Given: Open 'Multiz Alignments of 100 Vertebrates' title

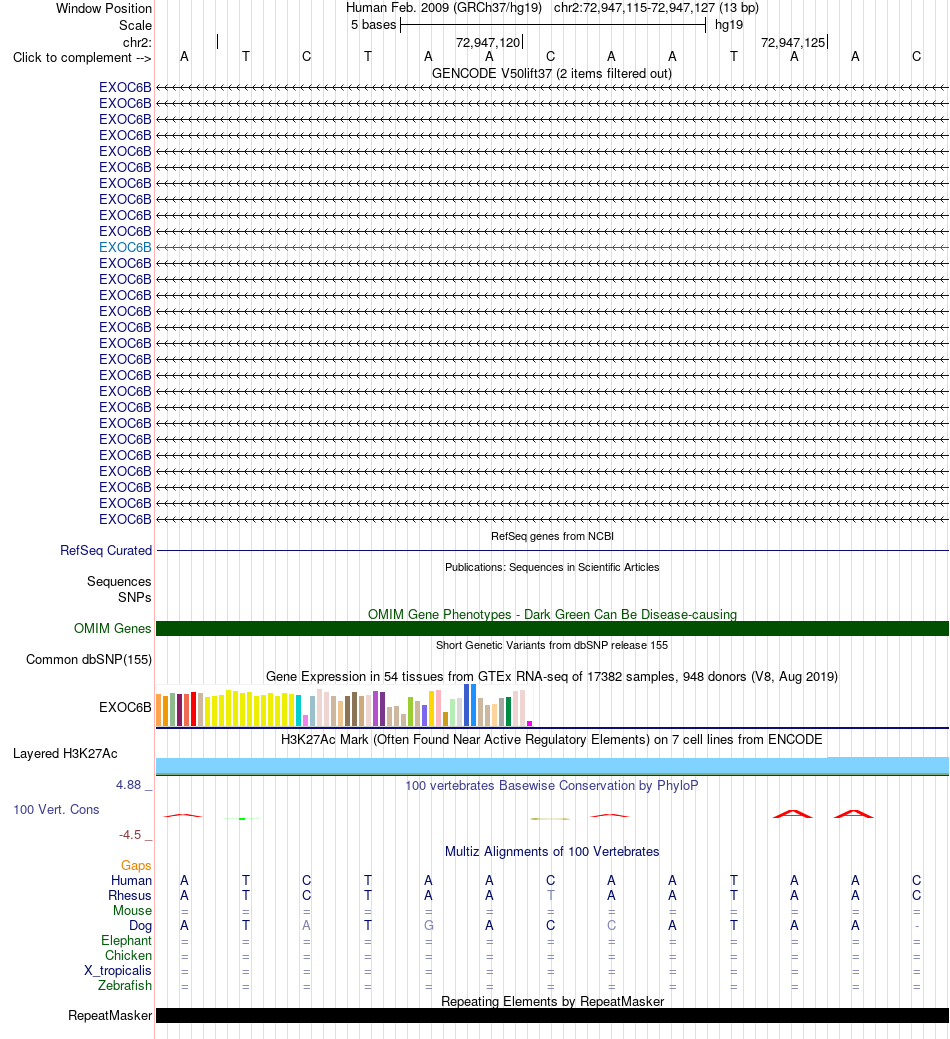Looking at the screenshot, I should coord(552,851).
